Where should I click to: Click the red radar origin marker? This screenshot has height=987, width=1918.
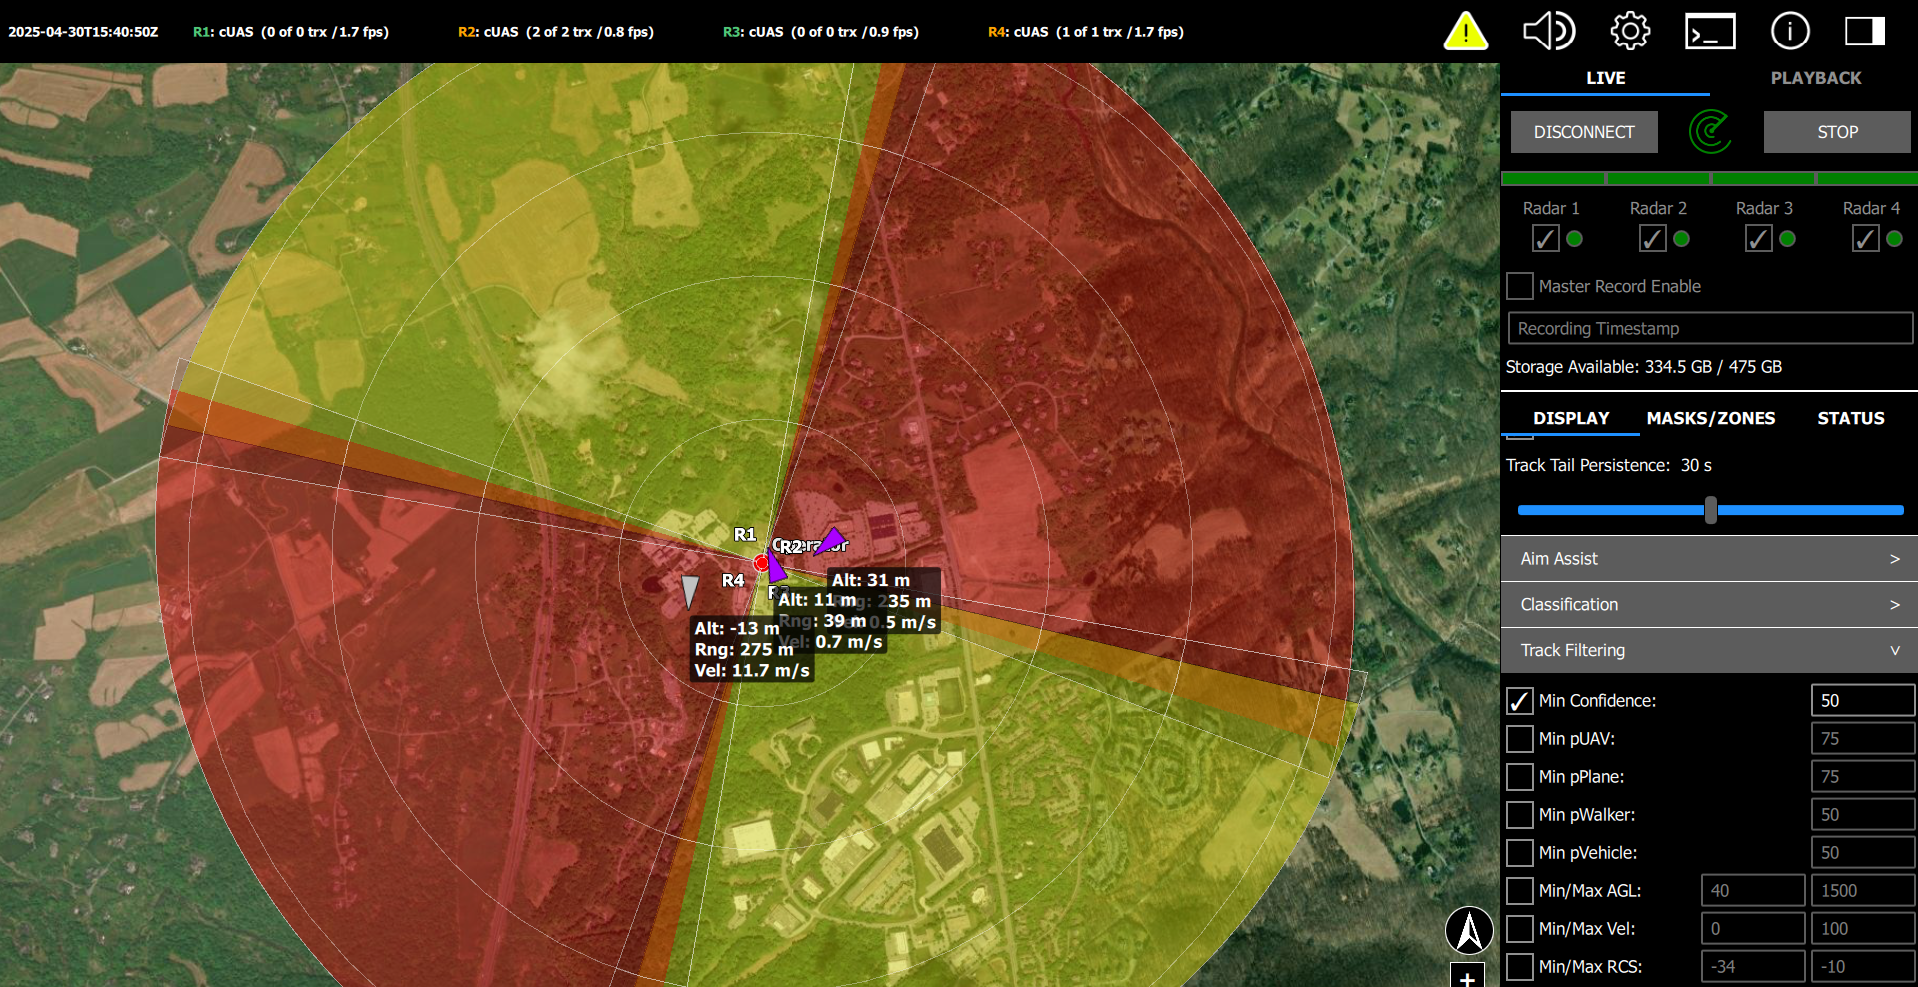click(761, 563)
